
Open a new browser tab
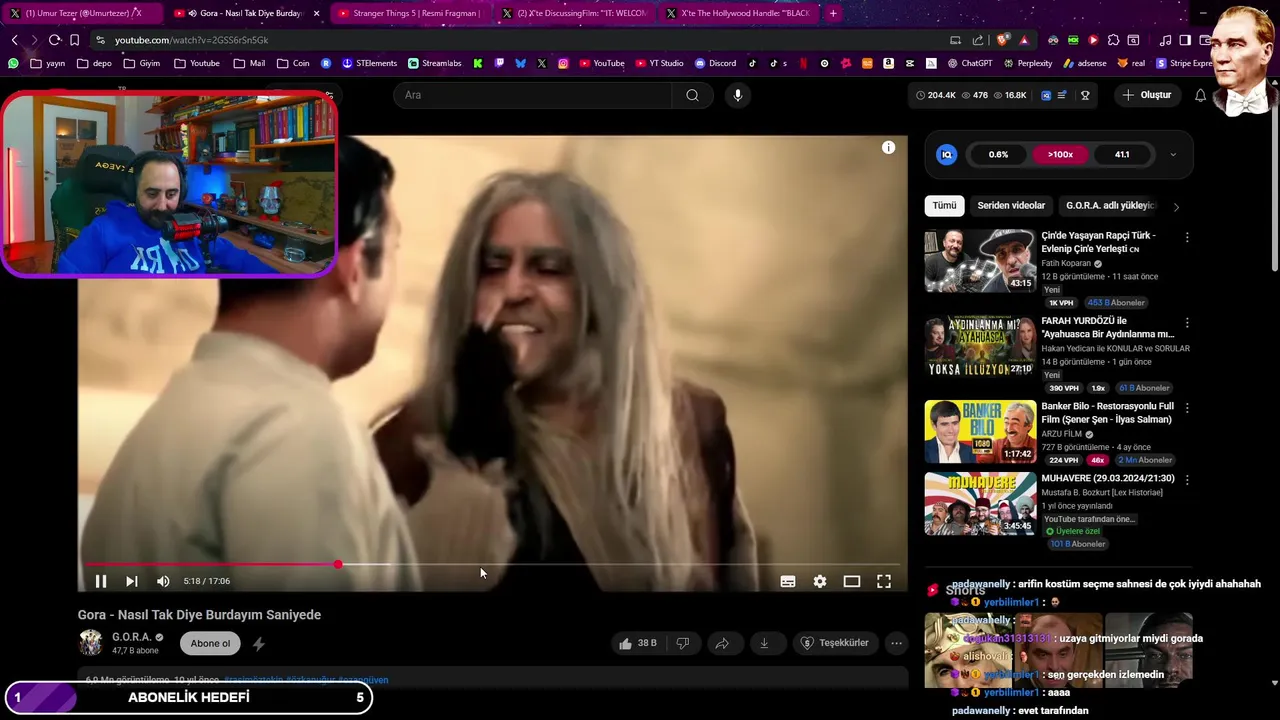tap(833, 13)
